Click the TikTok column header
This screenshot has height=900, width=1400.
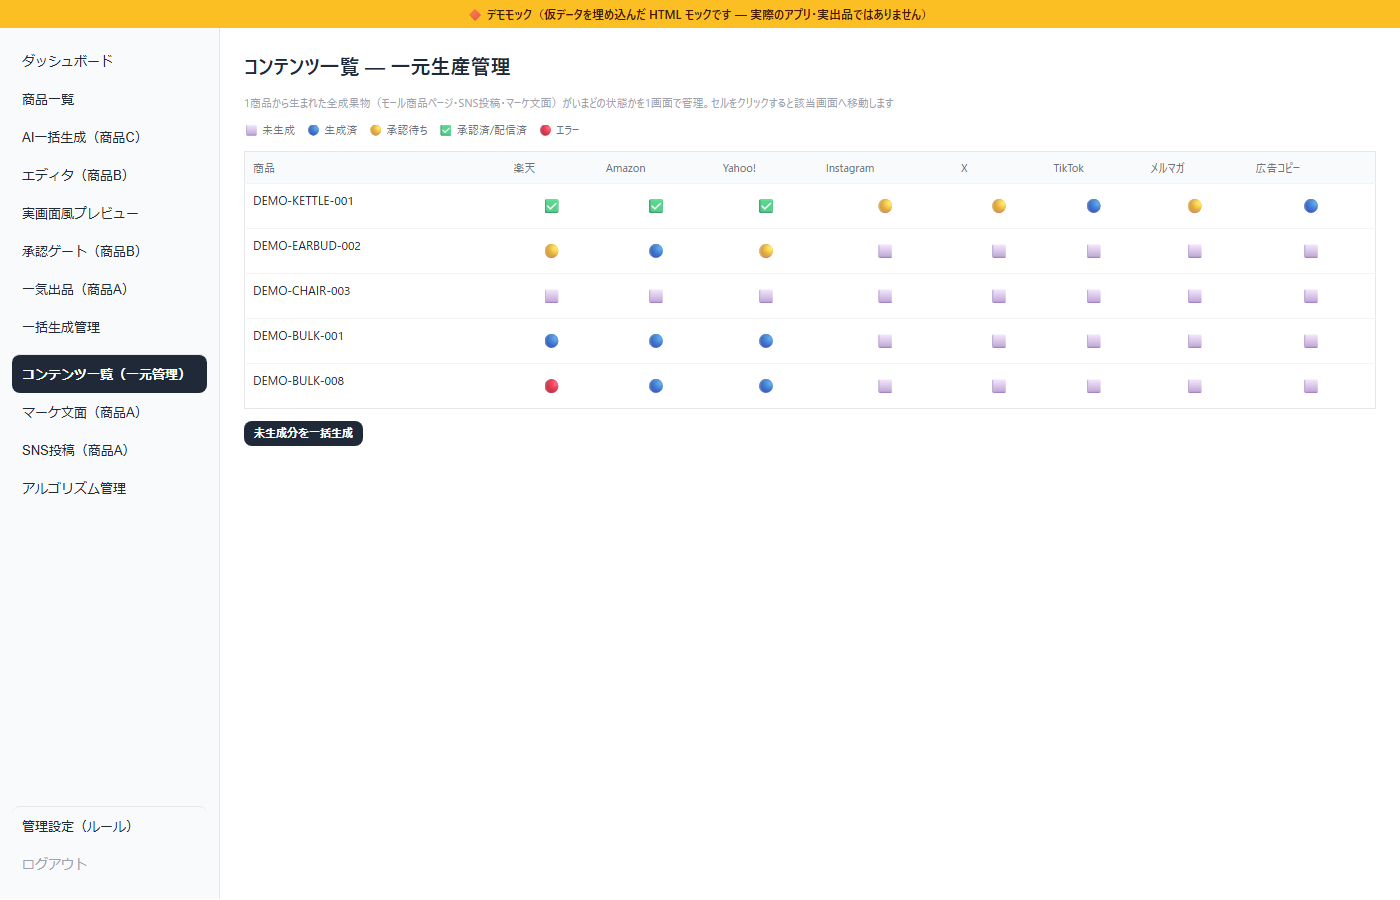1068,168
